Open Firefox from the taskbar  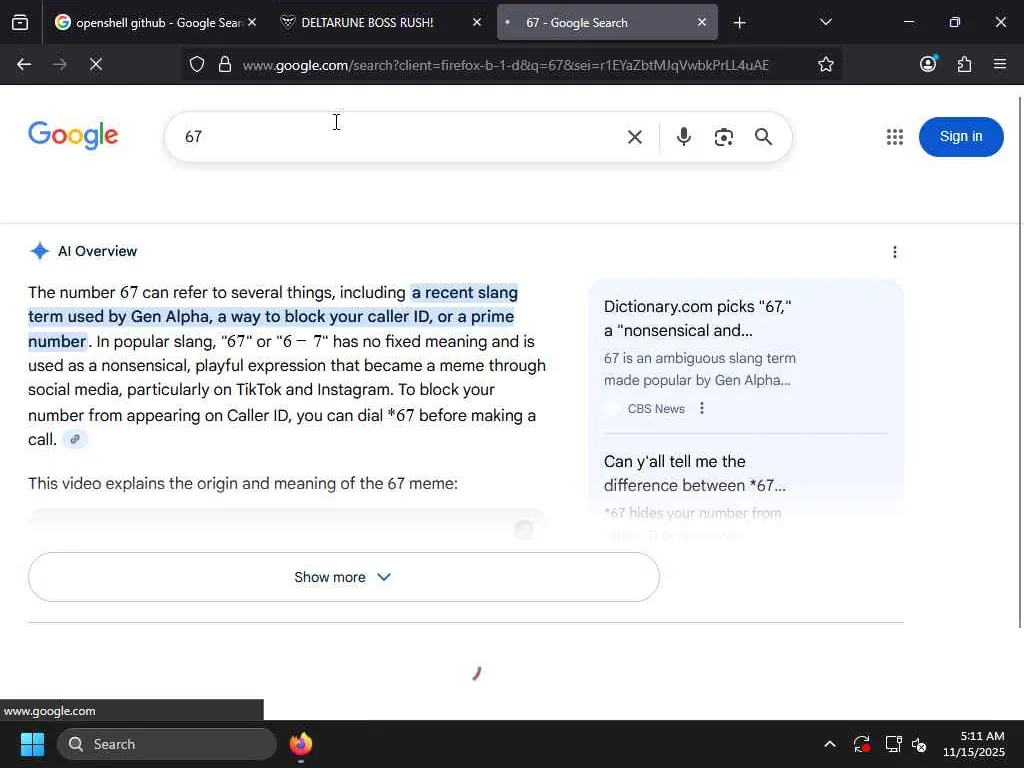(x=300, y=744)
